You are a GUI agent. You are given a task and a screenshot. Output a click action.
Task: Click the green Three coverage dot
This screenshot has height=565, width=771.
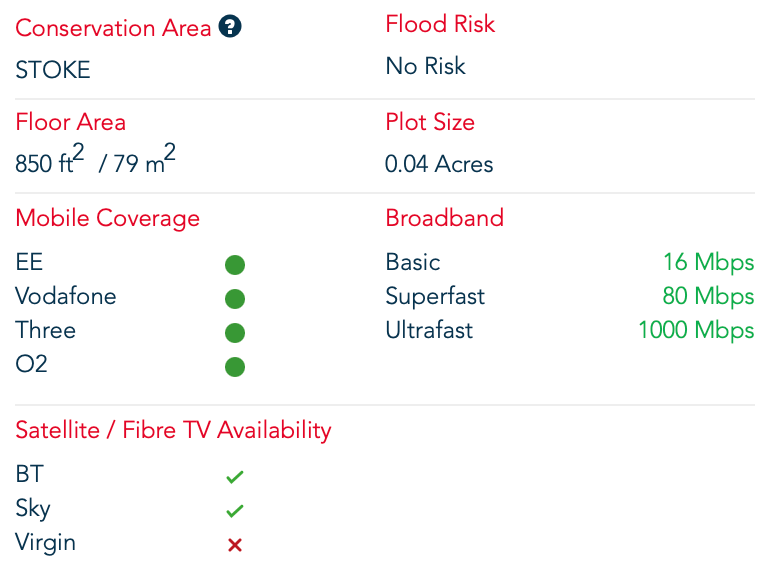pos(235,332)
